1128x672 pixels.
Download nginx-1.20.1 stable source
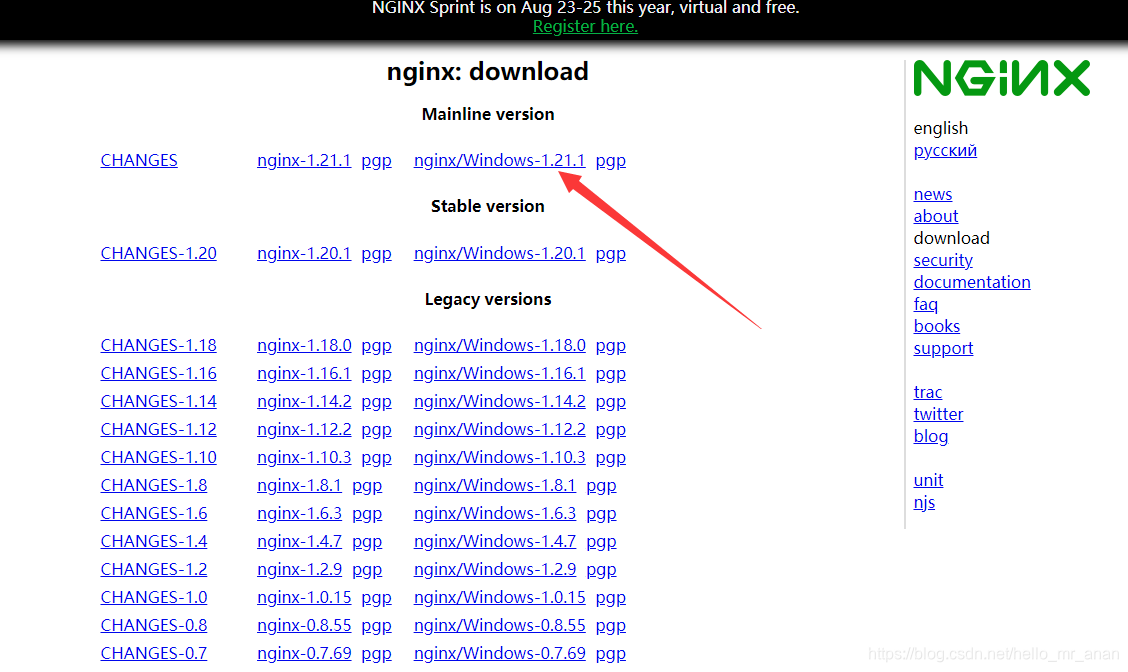[304, 253]
